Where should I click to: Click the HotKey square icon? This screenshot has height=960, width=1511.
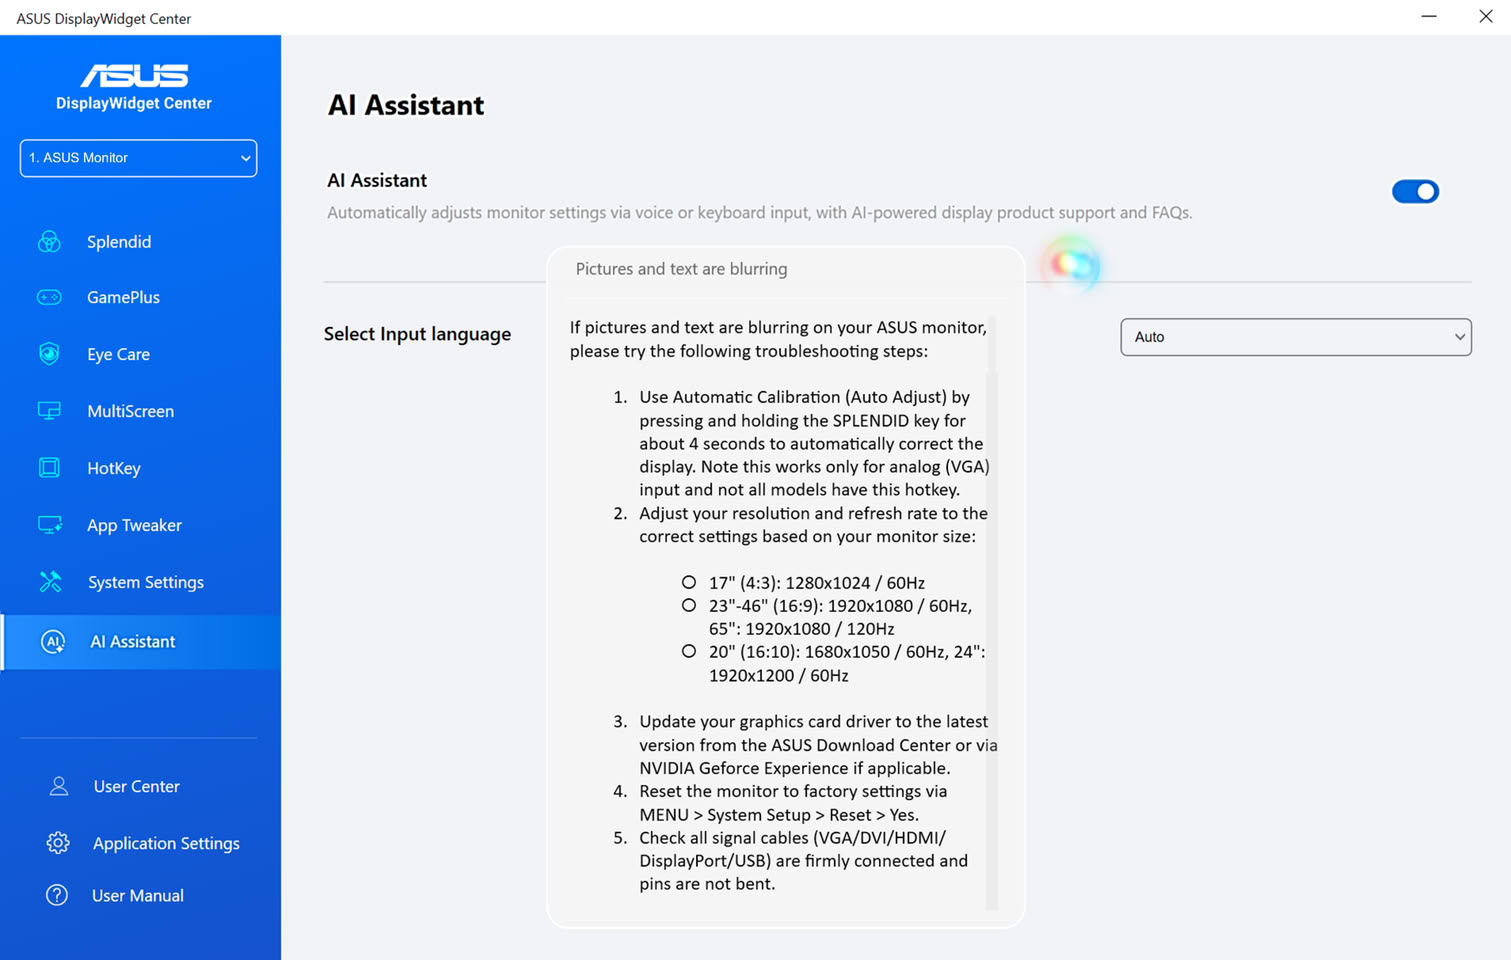(49, 468)
